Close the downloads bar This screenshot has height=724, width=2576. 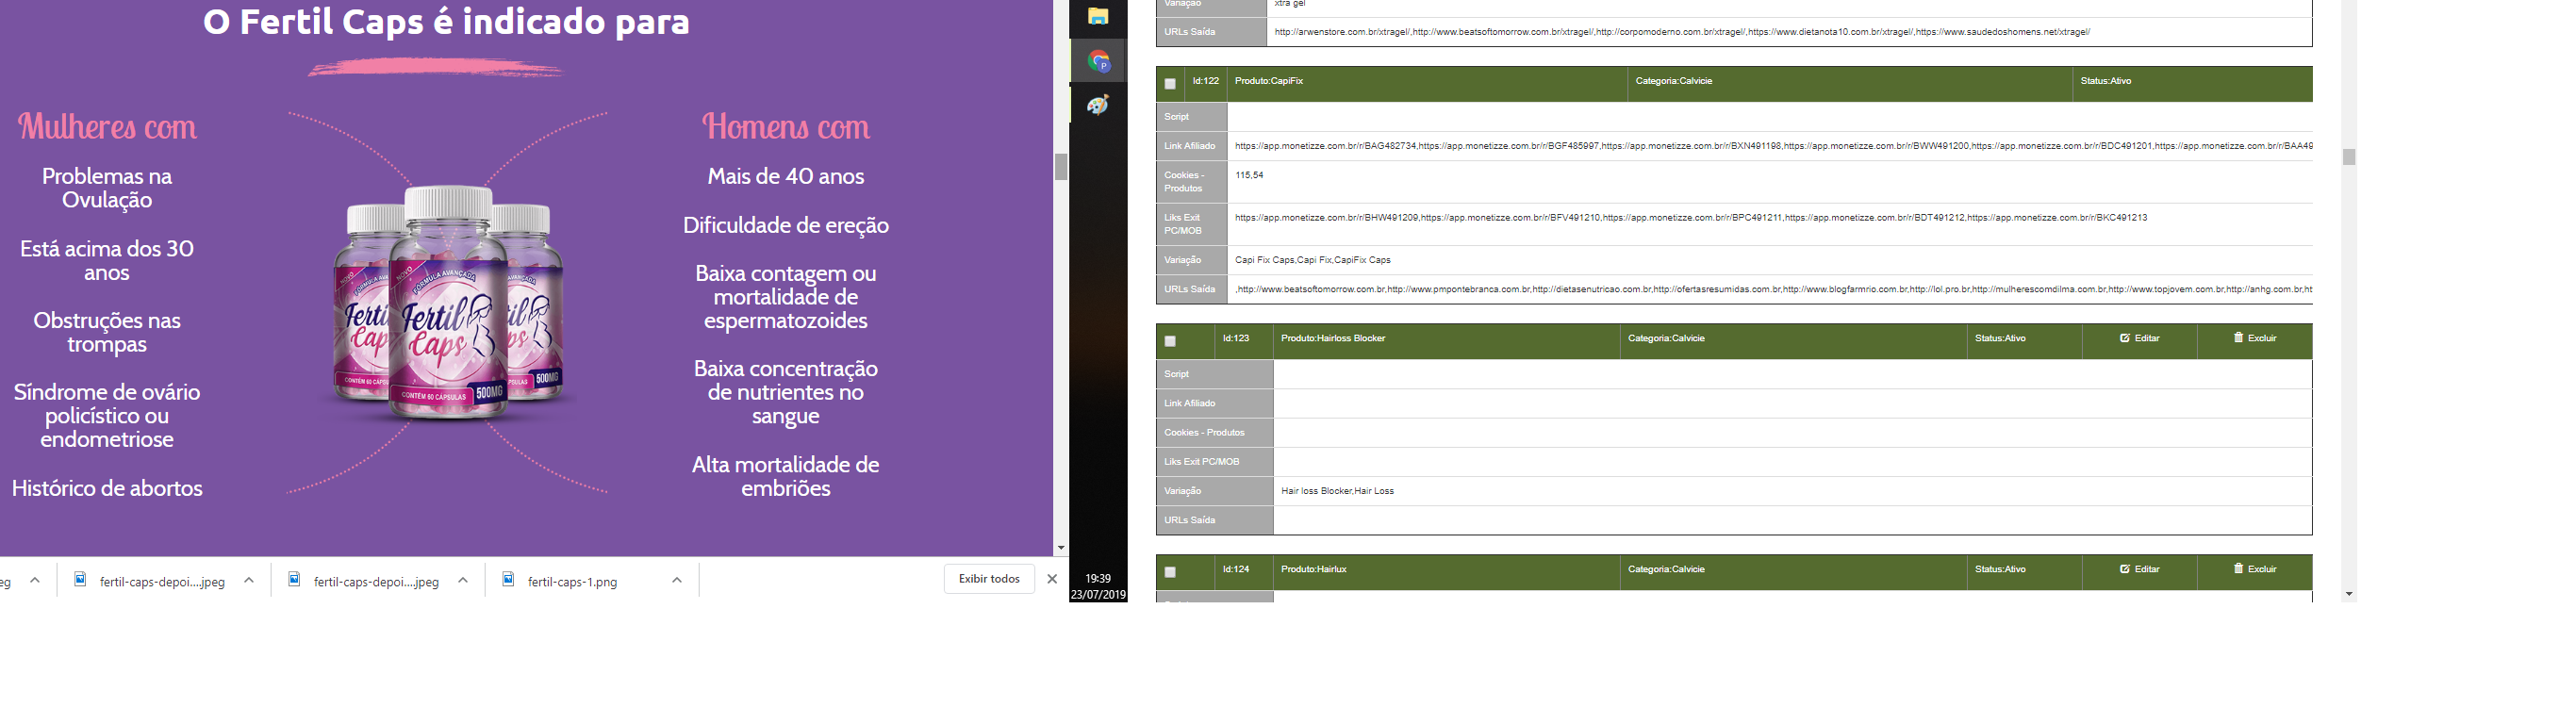click(x=1052, y=579)
